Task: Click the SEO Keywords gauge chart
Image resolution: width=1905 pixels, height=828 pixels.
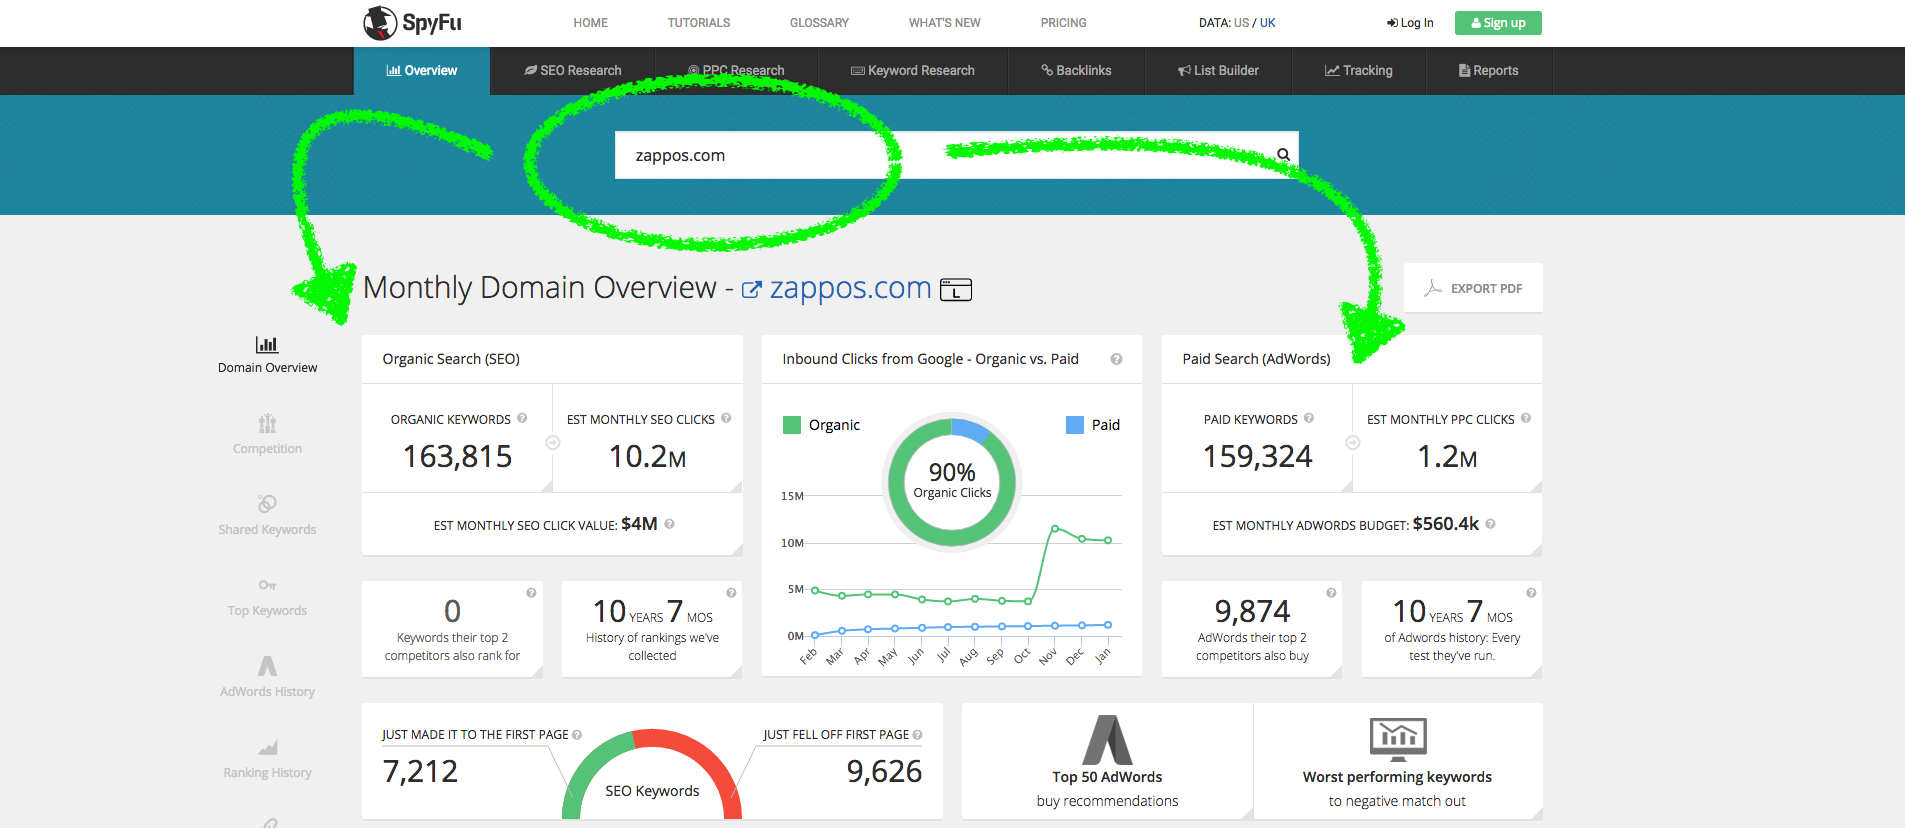Action: point(652,775)
